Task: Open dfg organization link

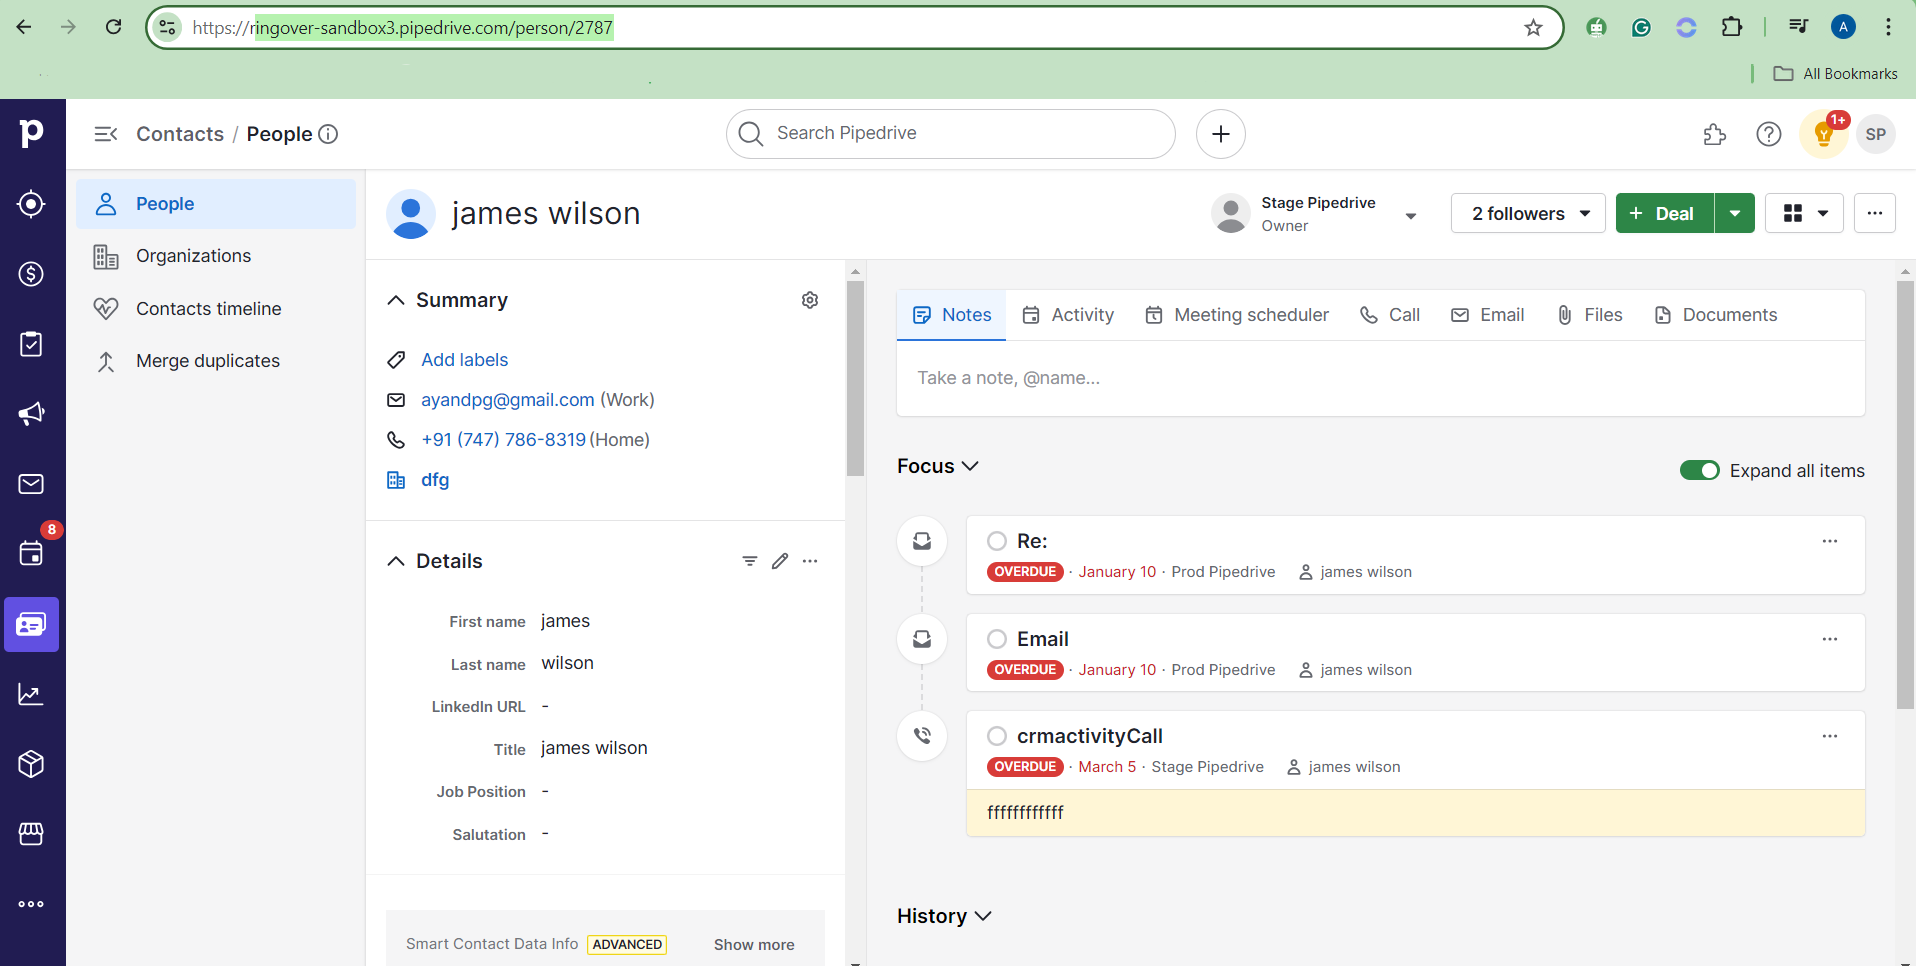Action: pyautogui.click(x=435, y=480)
